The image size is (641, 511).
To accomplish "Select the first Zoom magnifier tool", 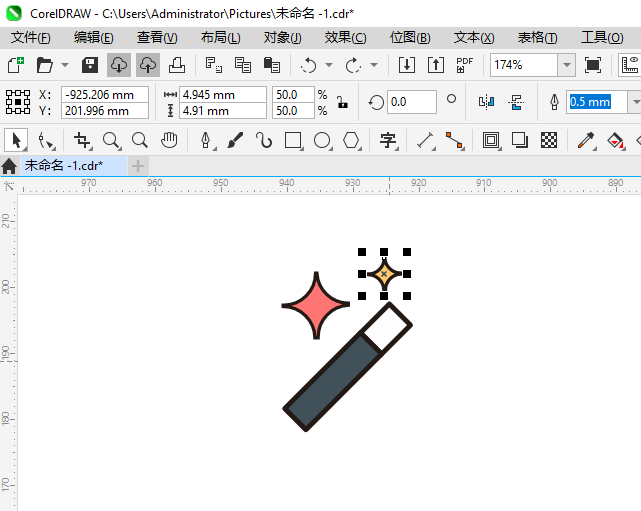I will click(x=111, y=141).
